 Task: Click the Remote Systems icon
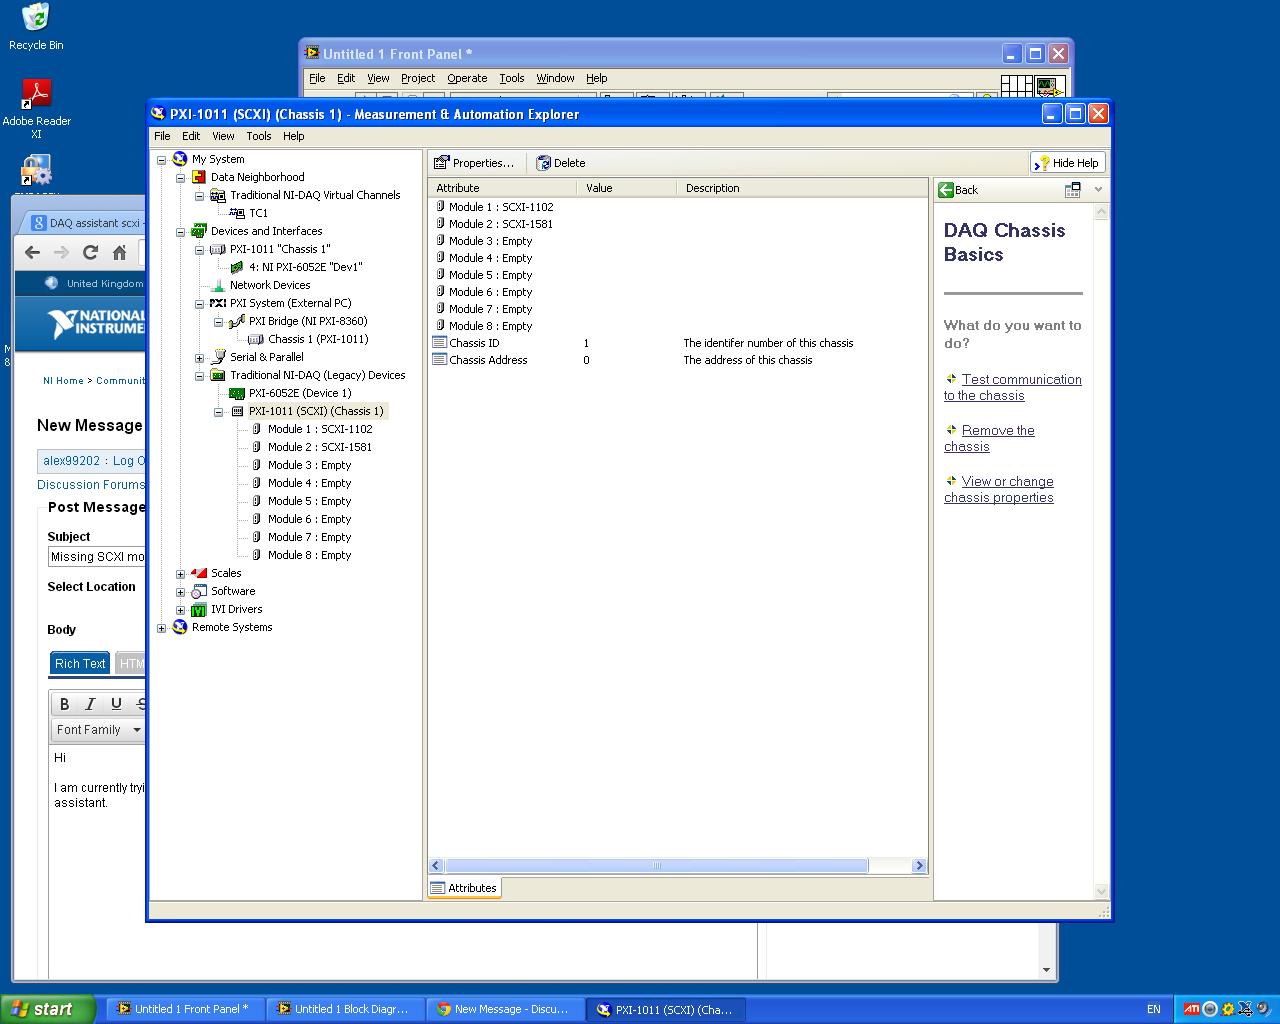click(x=180, y=627)
